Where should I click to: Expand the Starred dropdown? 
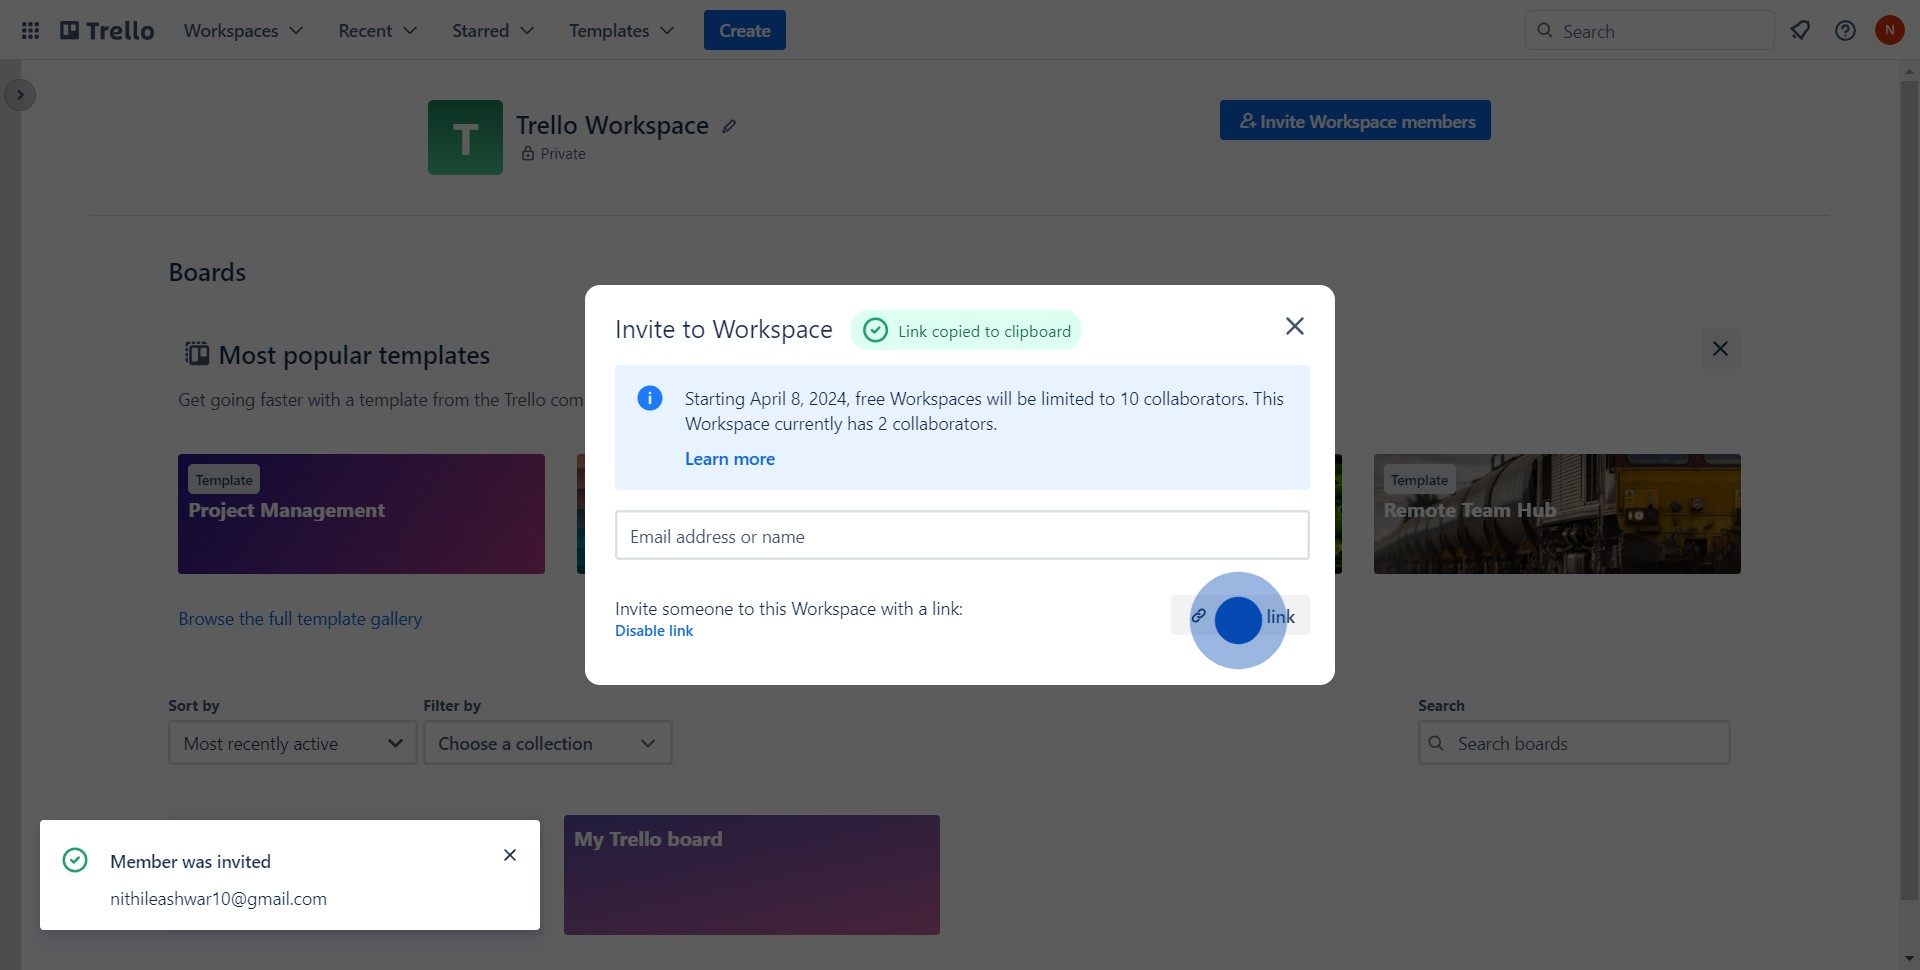pos(492,31)
